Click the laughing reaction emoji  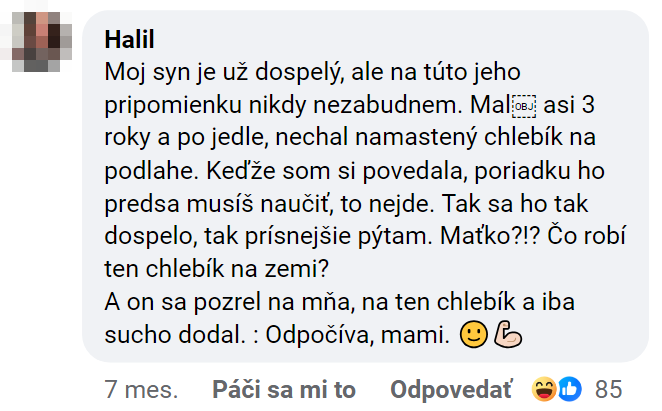point(545,388)
